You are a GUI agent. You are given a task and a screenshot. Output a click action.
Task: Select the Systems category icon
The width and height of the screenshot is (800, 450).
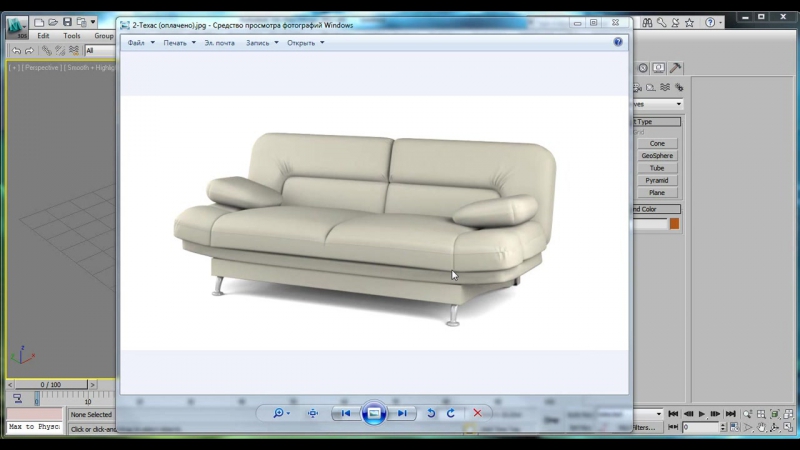pyautogui.click(x=679, y=87)
